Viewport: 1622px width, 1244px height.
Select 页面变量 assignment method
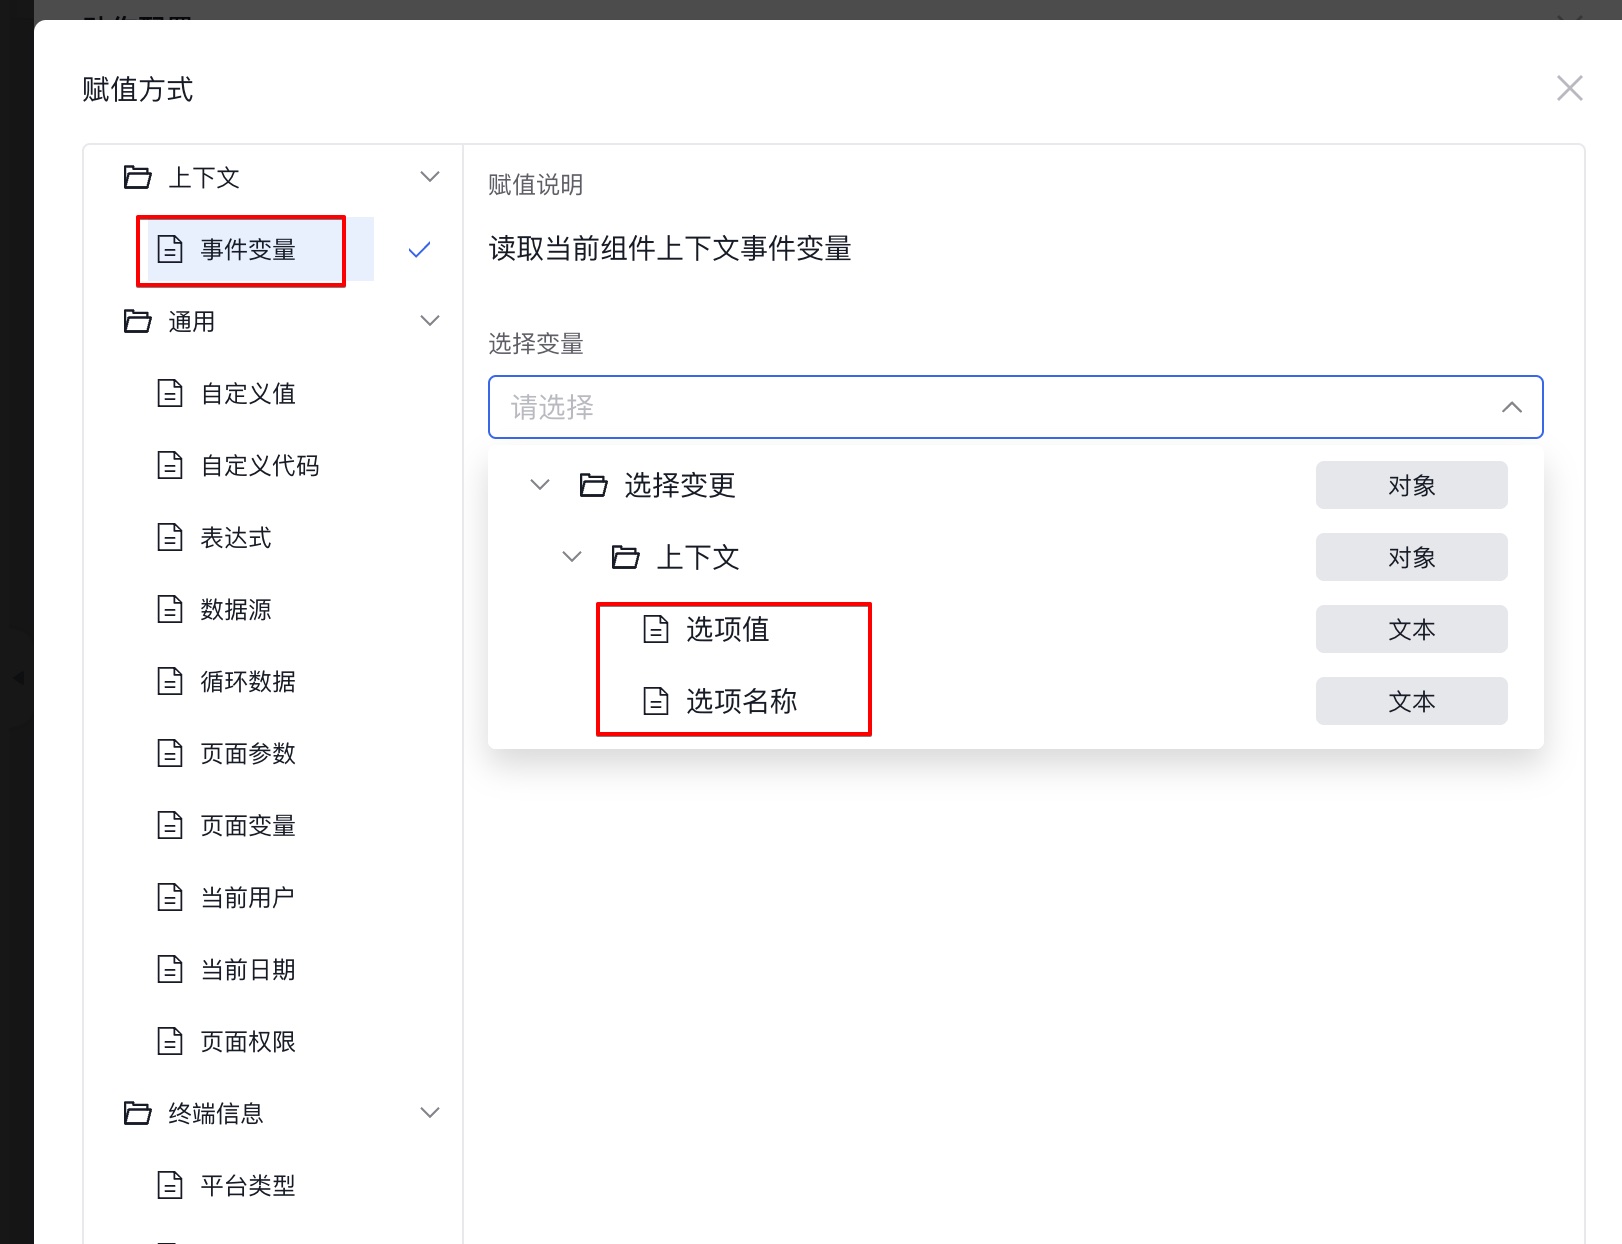click(x=248, y=825)
